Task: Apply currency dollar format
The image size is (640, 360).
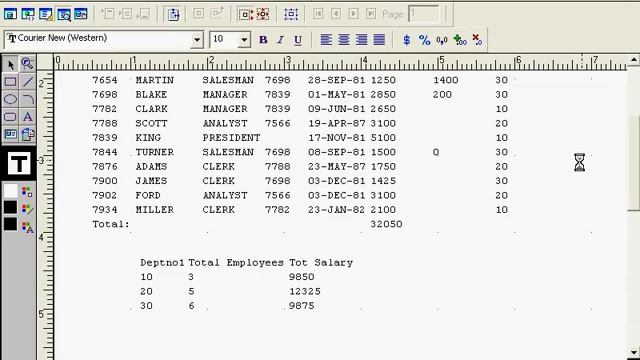Action: coord(407,40)
